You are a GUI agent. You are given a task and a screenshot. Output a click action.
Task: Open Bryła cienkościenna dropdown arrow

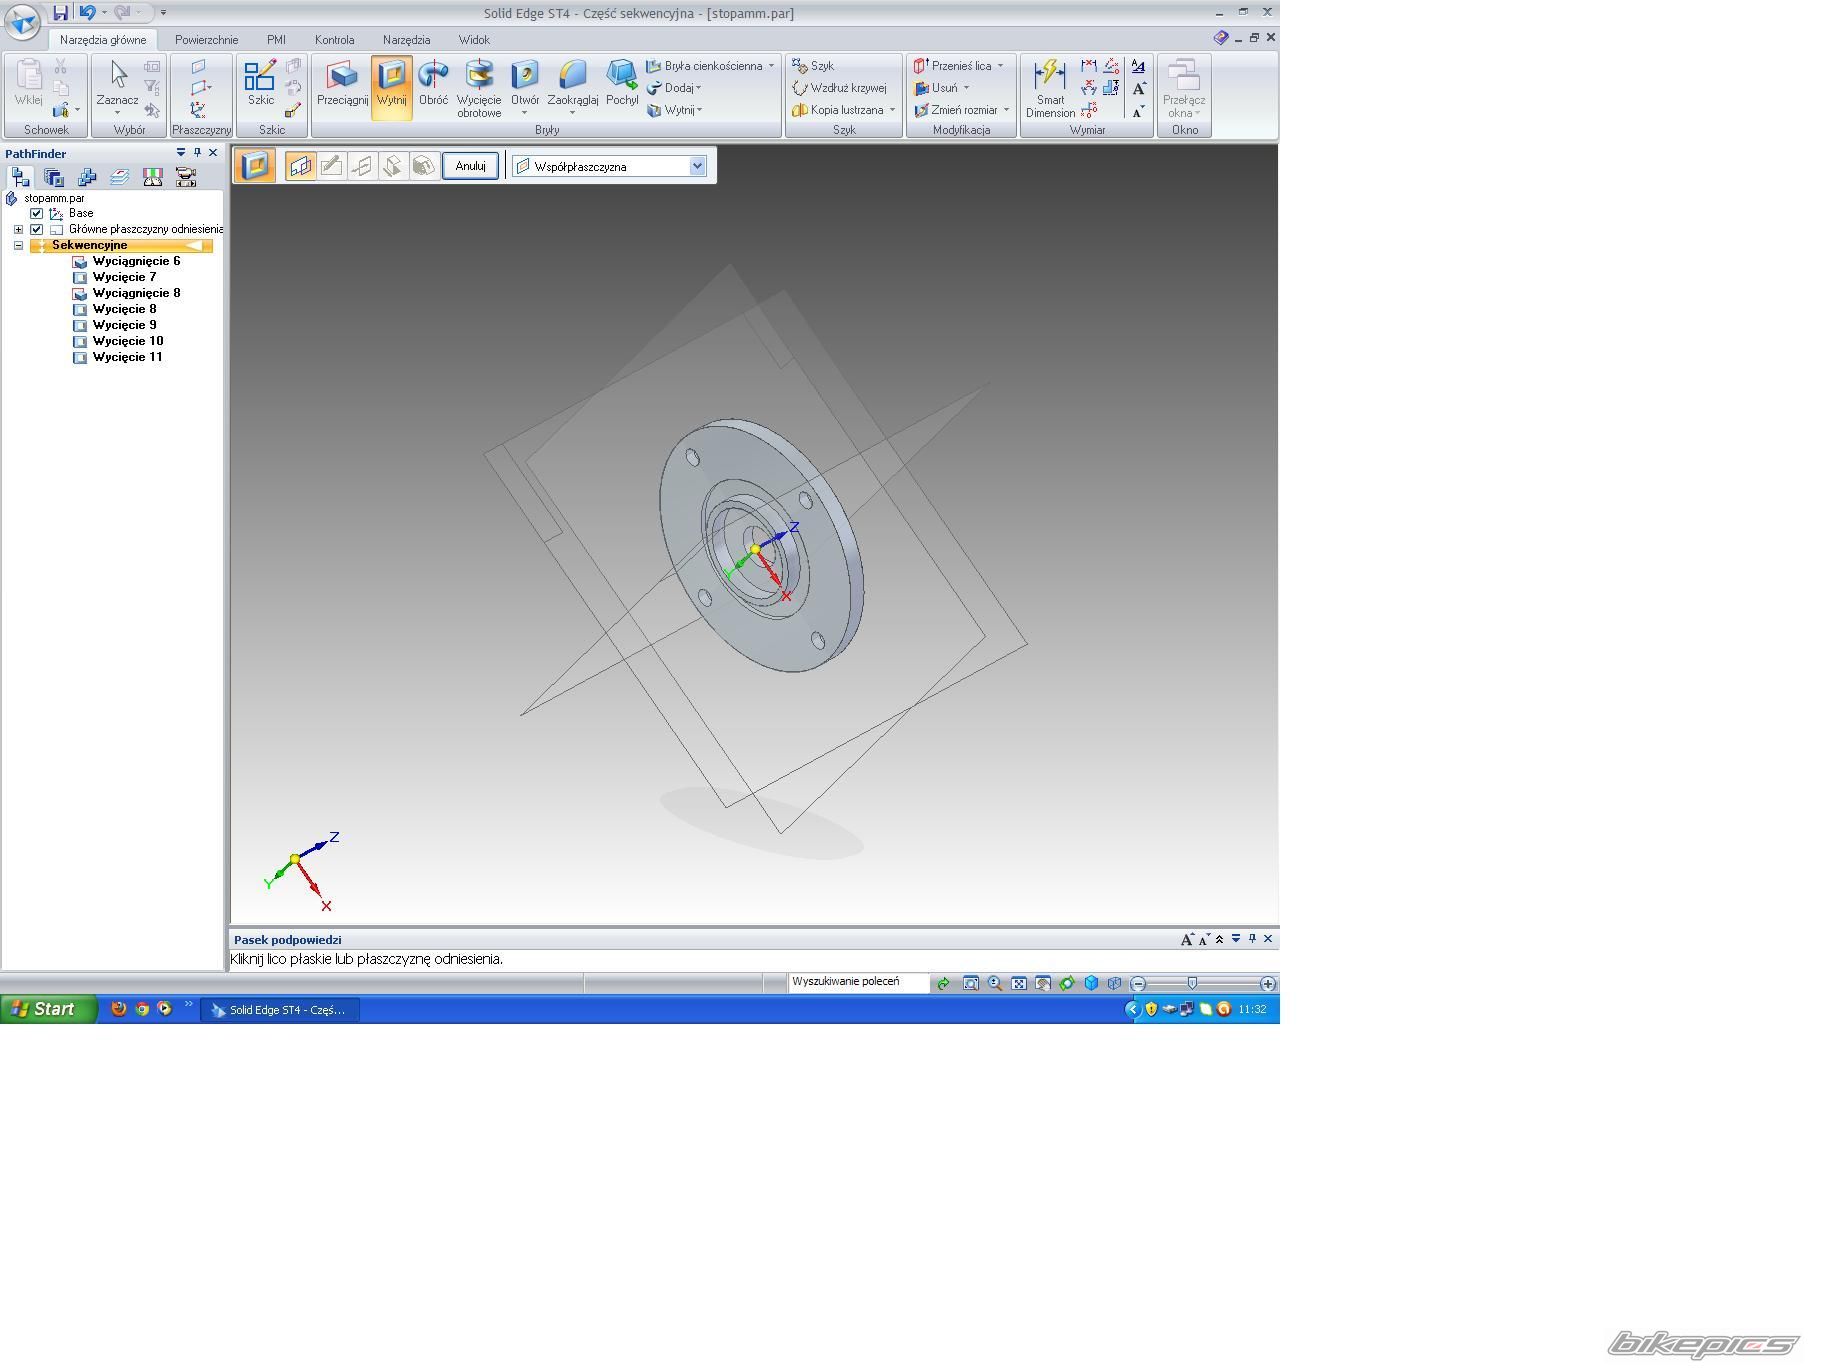point(771,66)
